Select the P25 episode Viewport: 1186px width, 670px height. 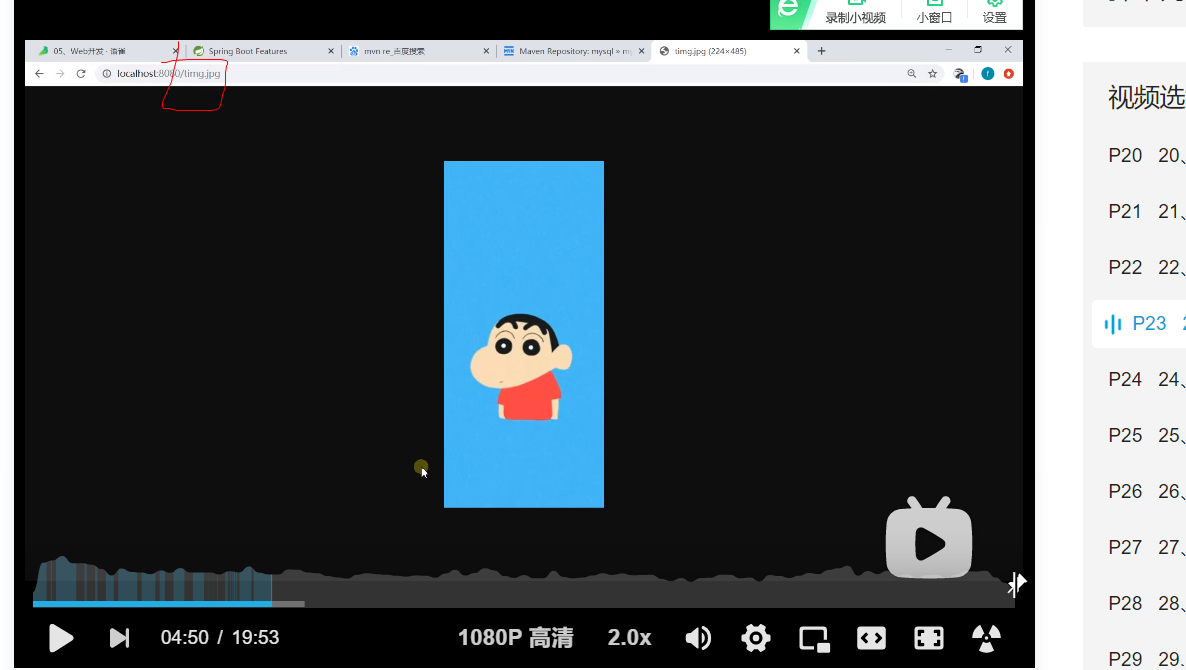click(1146, 436)
